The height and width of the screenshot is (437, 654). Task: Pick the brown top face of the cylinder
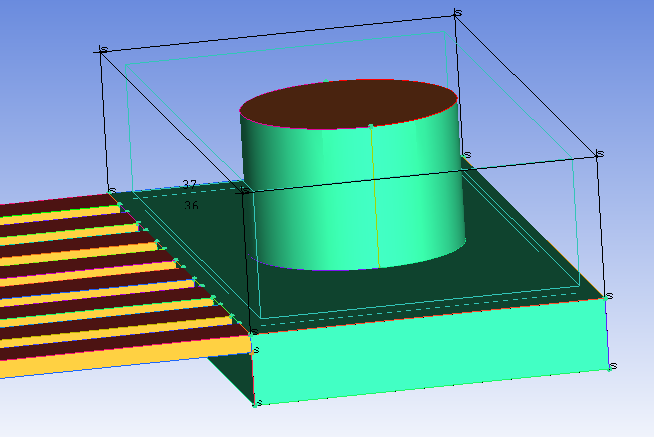point(349,104)
